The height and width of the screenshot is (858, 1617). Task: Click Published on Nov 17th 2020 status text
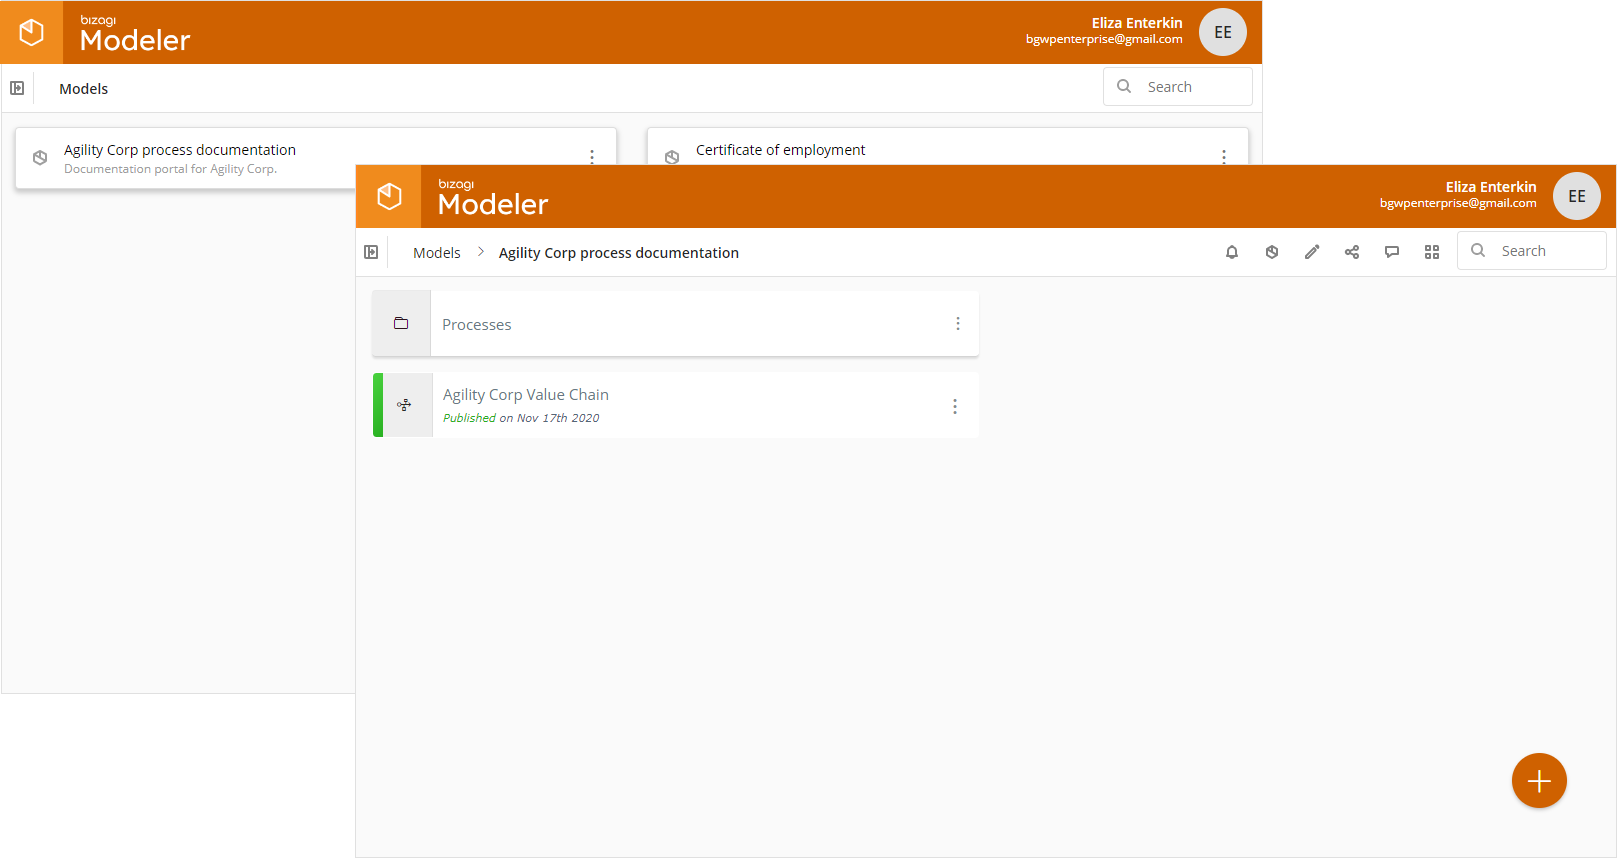tap(521, 418)
